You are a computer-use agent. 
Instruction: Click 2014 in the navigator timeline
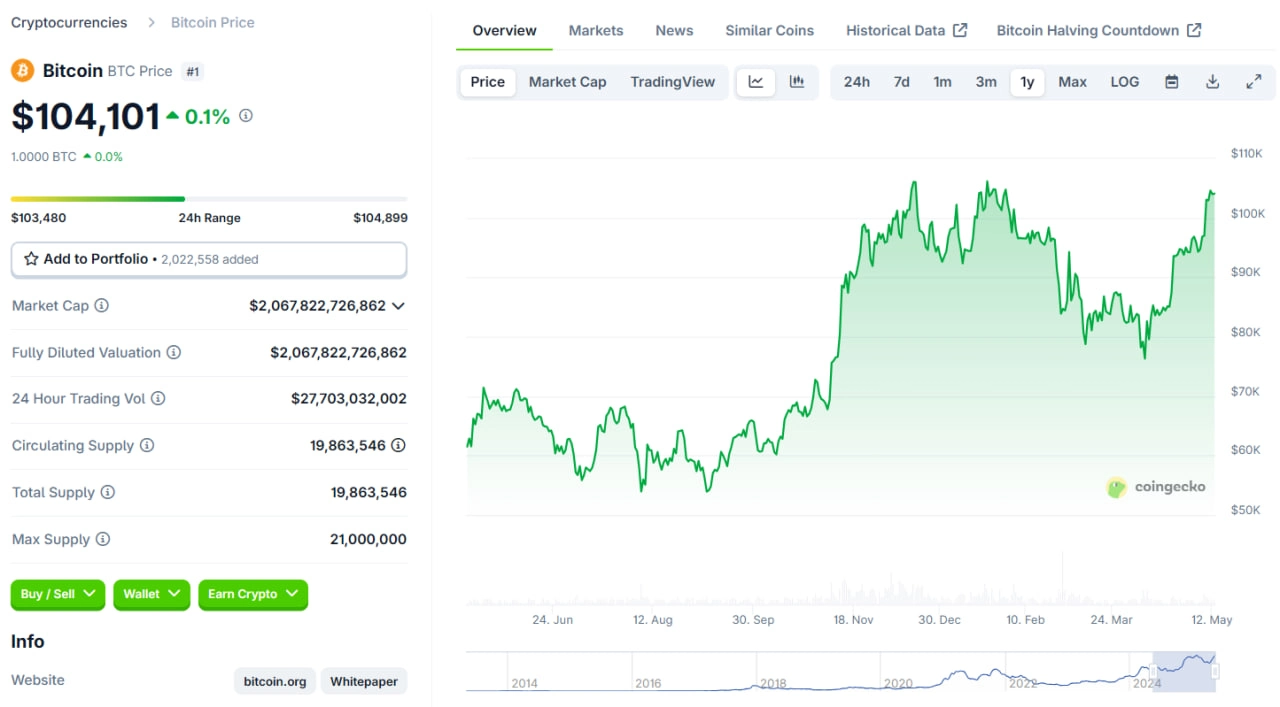(525, 684)
